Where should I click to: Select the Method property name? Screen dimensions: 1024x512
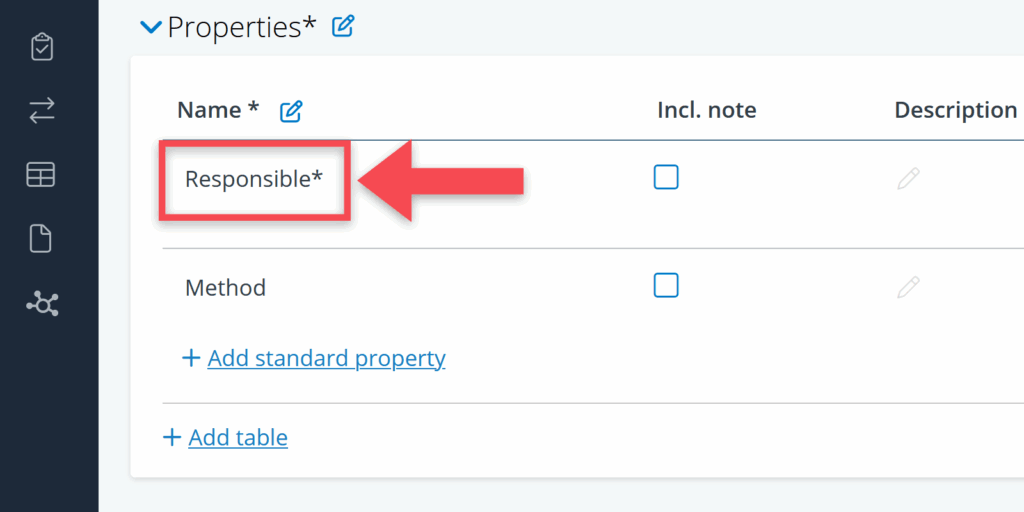point(226,288)
